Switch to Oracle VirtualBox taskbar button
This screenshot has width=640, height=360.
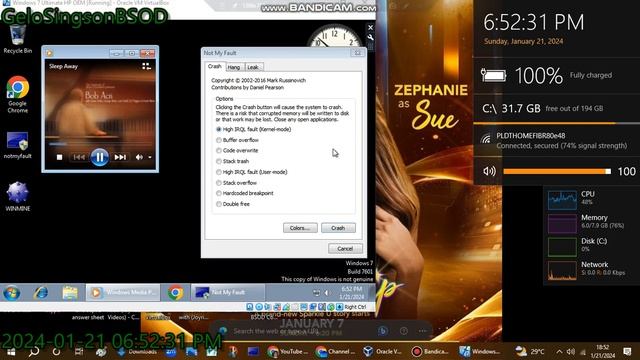pos(383,351)
